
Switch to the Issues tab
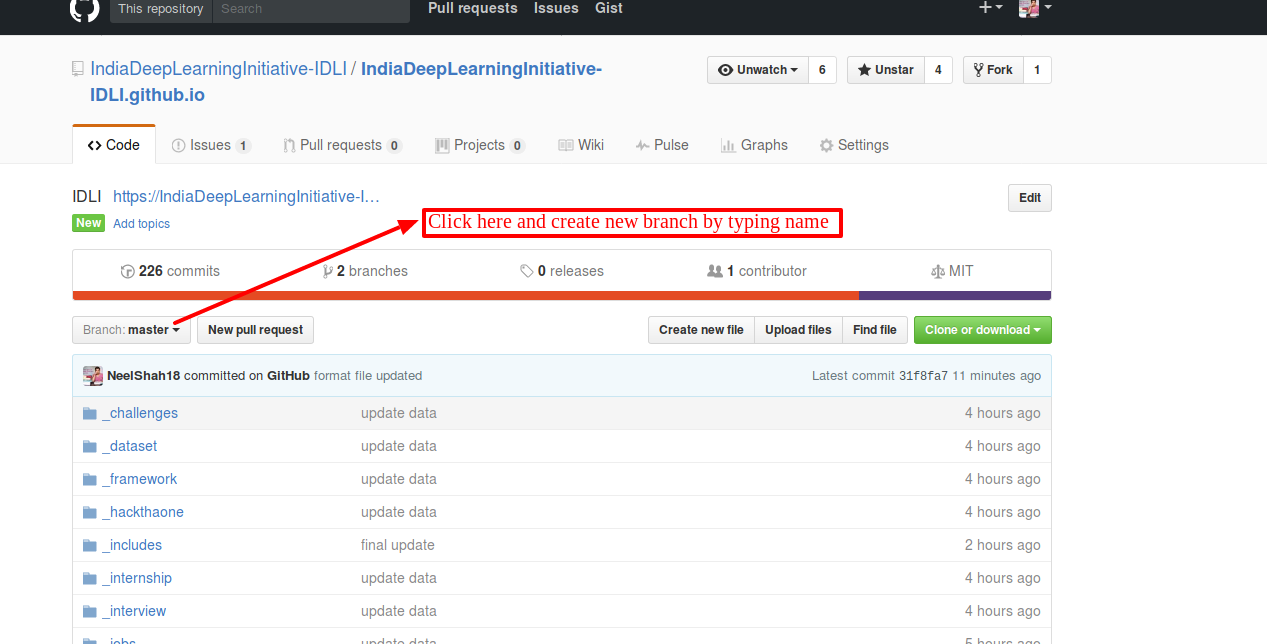211,145
